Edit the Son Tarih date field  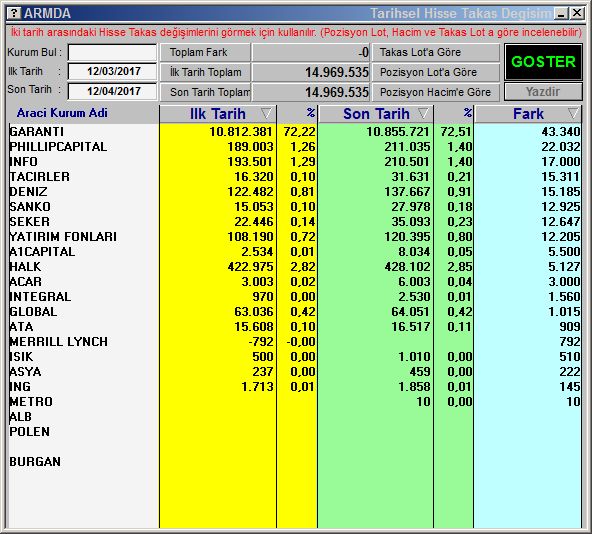coord(112,91)
